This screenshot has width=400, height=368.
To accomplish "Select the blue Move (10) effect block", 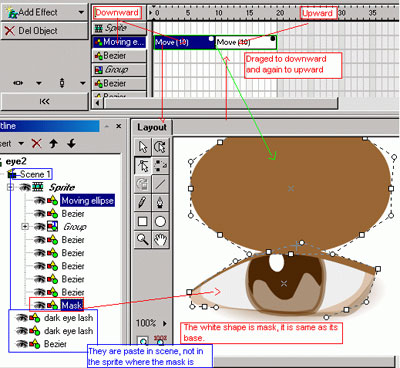I will coord(185,42).
